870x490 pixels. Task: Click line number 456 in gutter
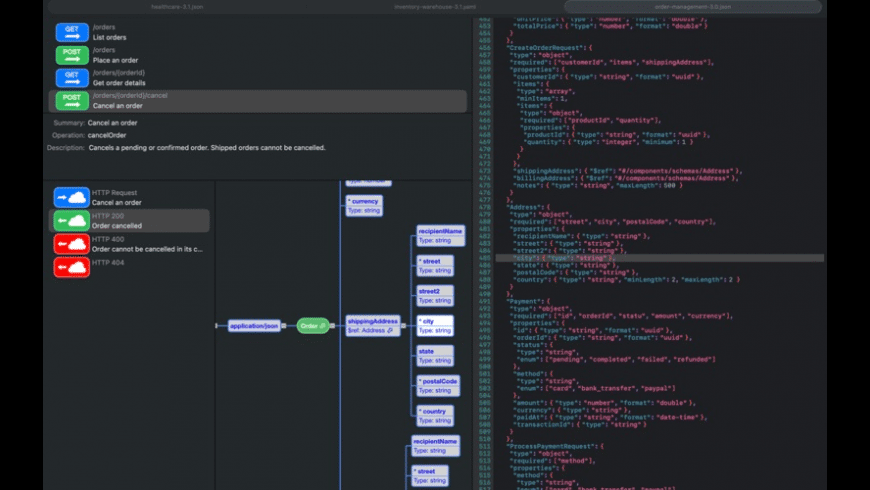point(484,48)
